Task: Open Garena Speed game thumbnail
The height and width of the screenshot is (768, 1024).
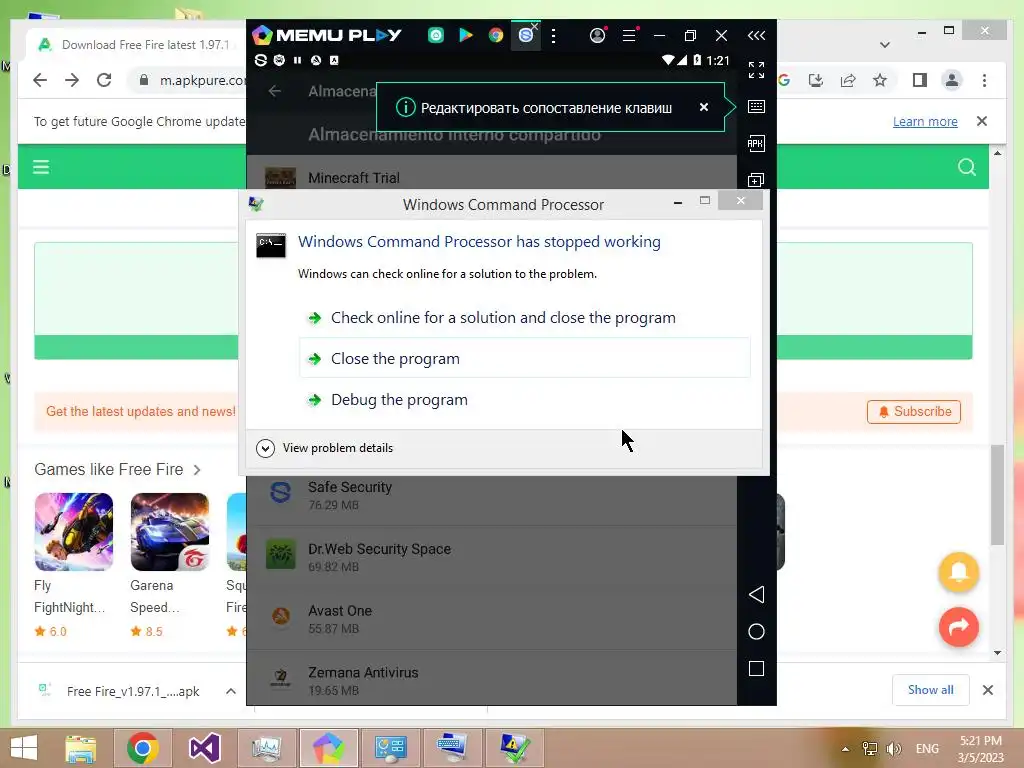Action: click(170, 532)
